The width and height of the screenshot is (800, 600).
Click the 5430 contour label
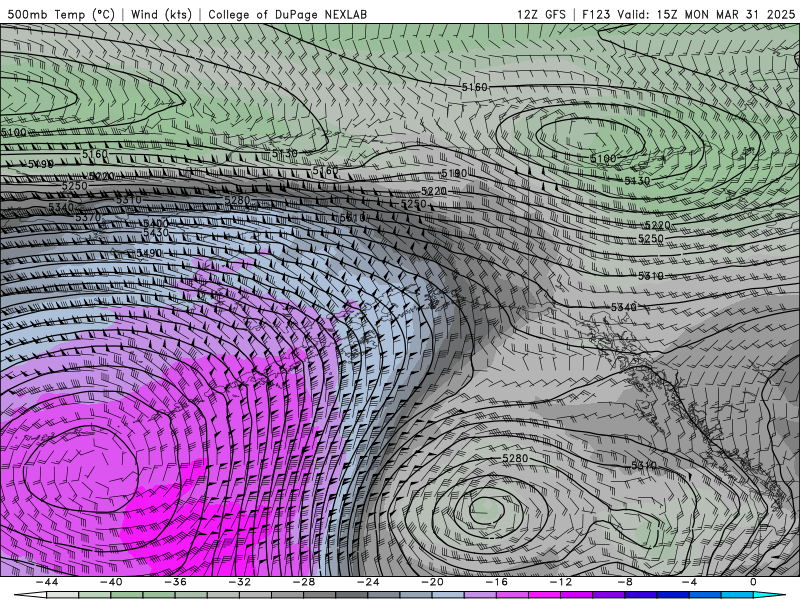point(156,232)
